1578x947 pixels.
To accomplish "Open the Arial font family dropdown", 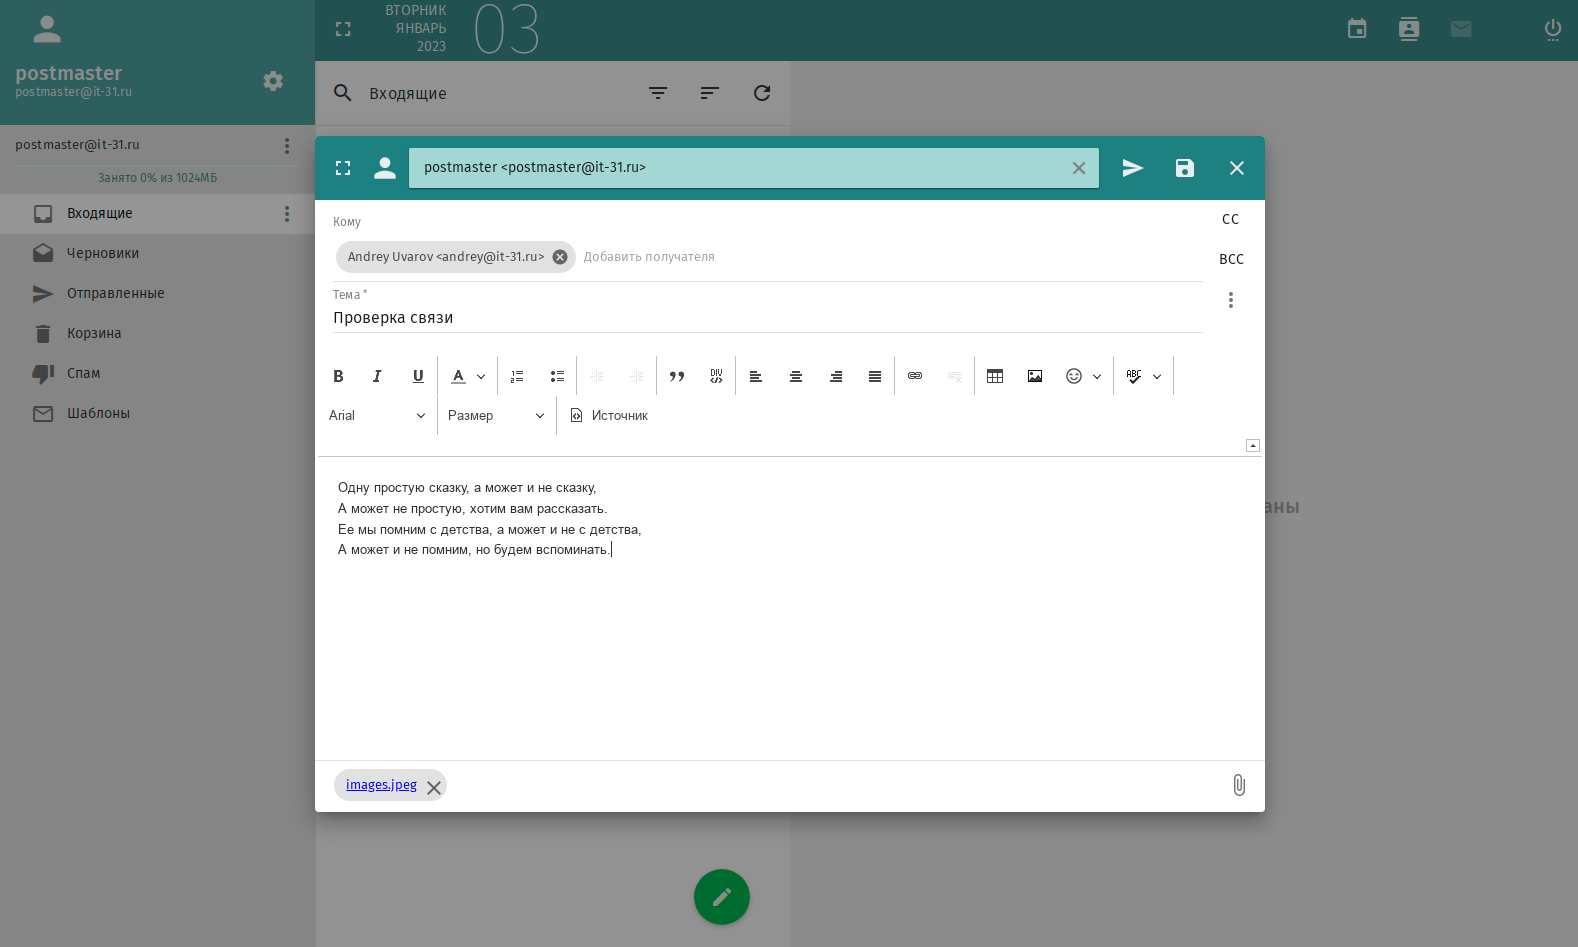I will [x=377, y=416].
